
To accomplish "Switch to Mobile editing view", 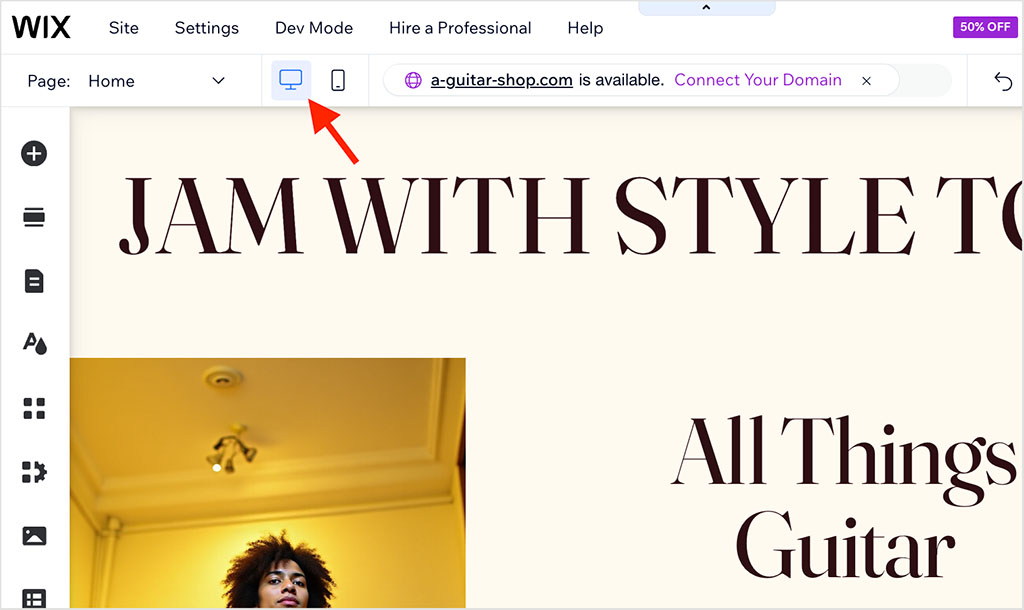I will [x=338, y=80].
